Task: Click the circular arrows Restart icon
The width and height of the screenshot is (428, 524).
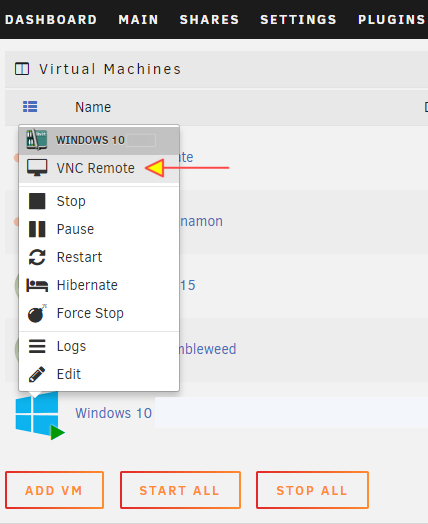Action: [37, 257]
